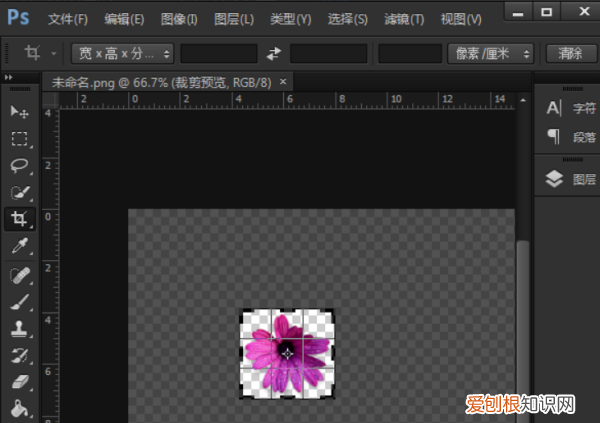Open the 类型(Y) menu
This screenshot has height=423, width=600.
tap(291, 19)
